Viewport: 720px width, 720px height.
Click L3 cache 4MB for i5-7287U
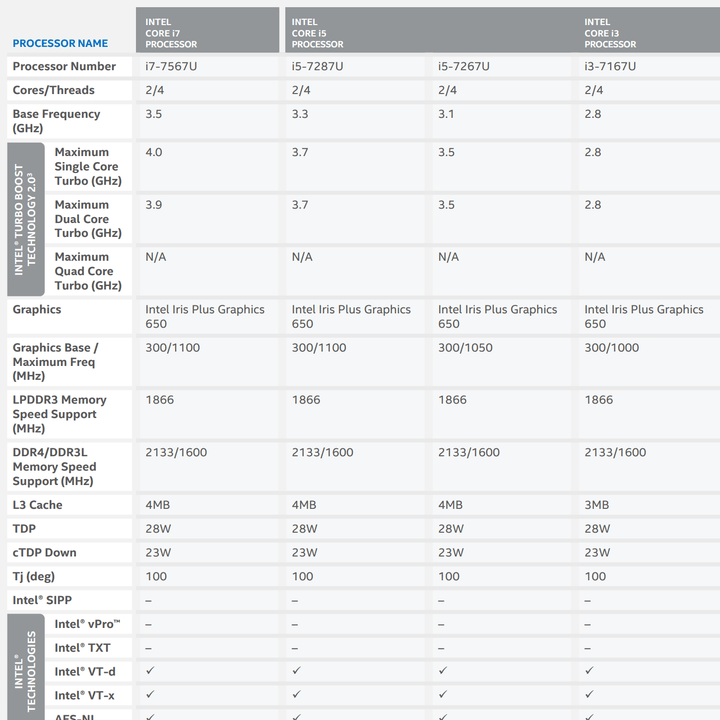pos(304,505)
